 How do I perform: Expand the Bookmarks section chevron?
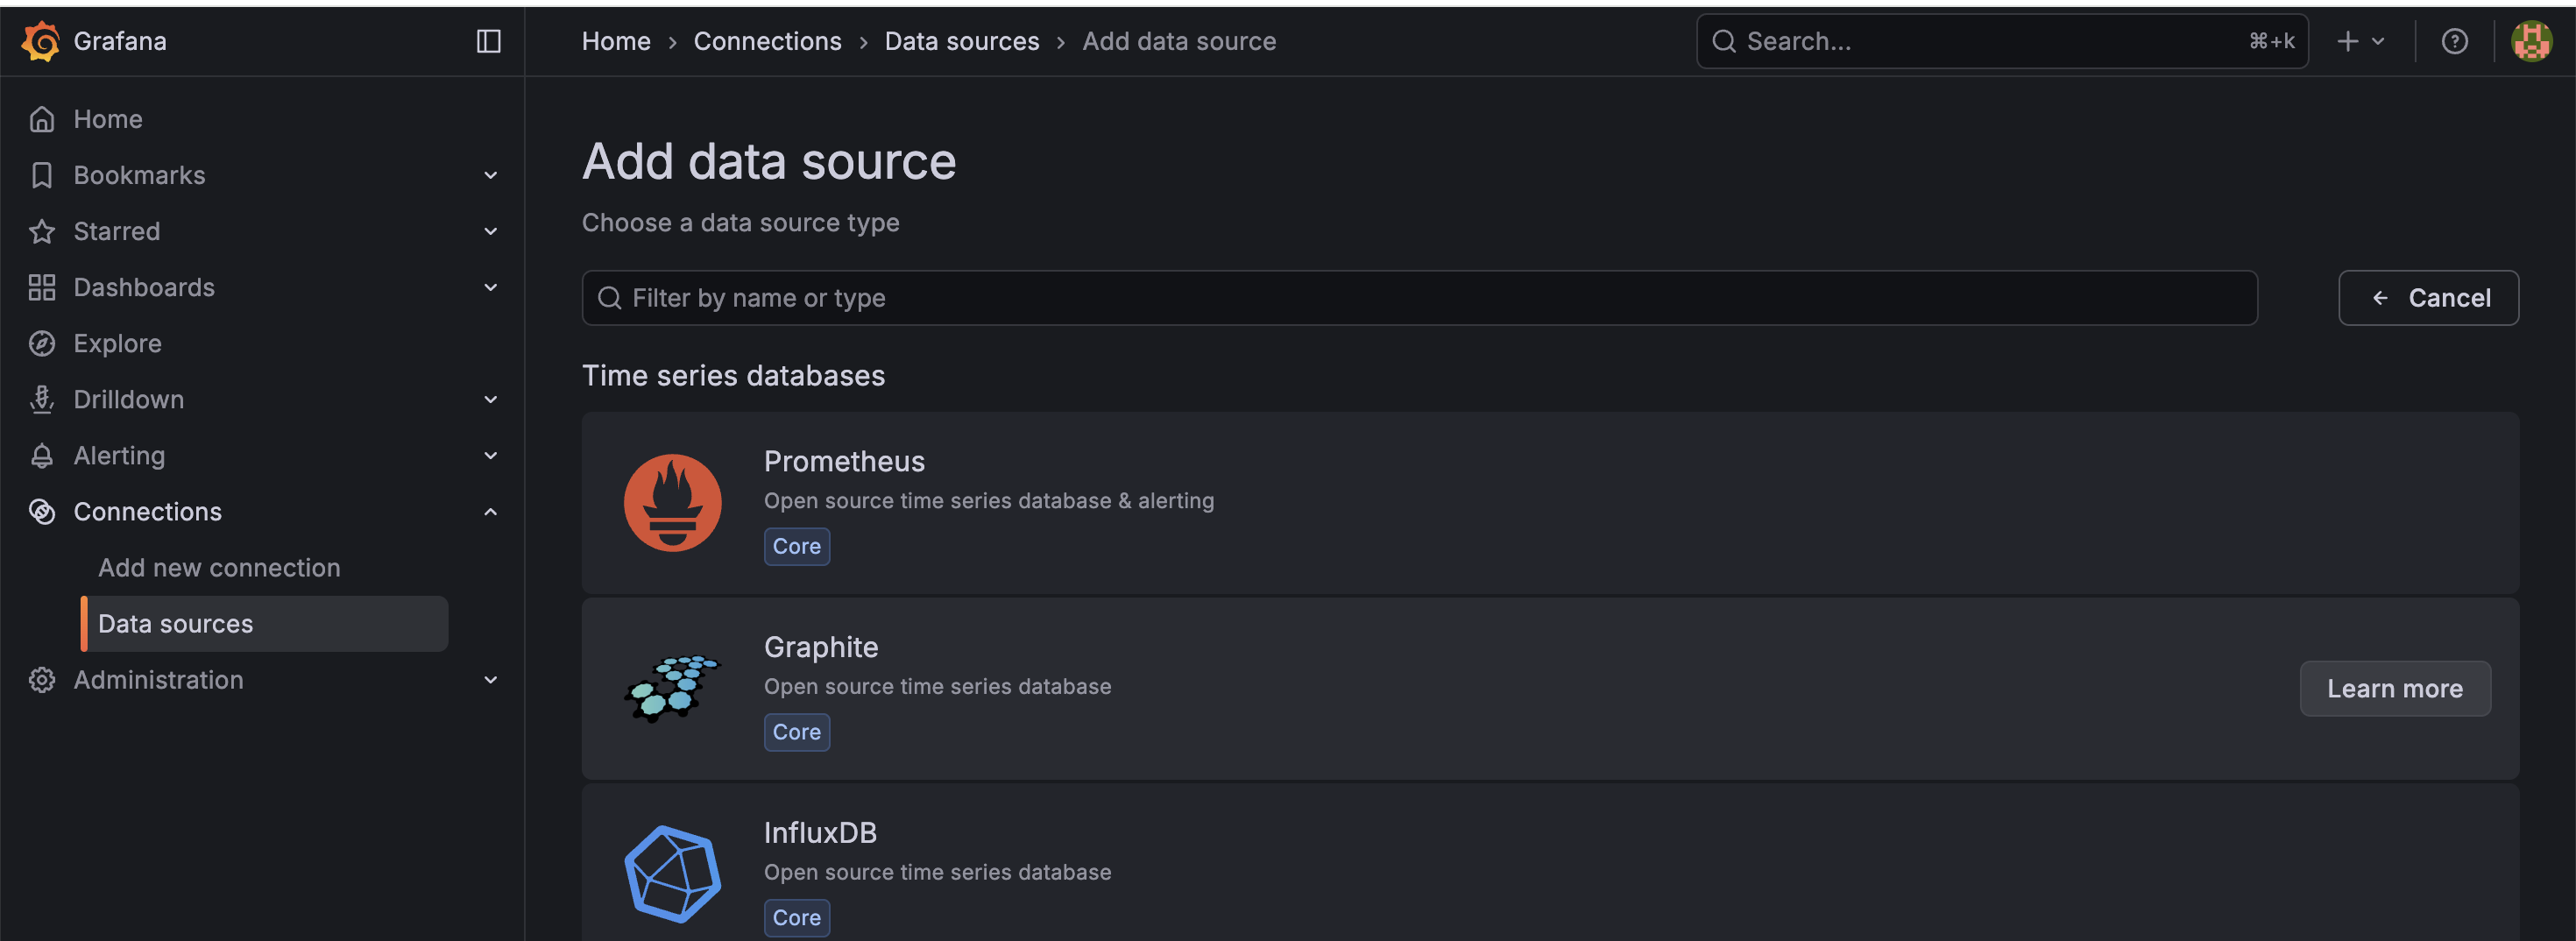pyautogui.click(x=490, y=175)
